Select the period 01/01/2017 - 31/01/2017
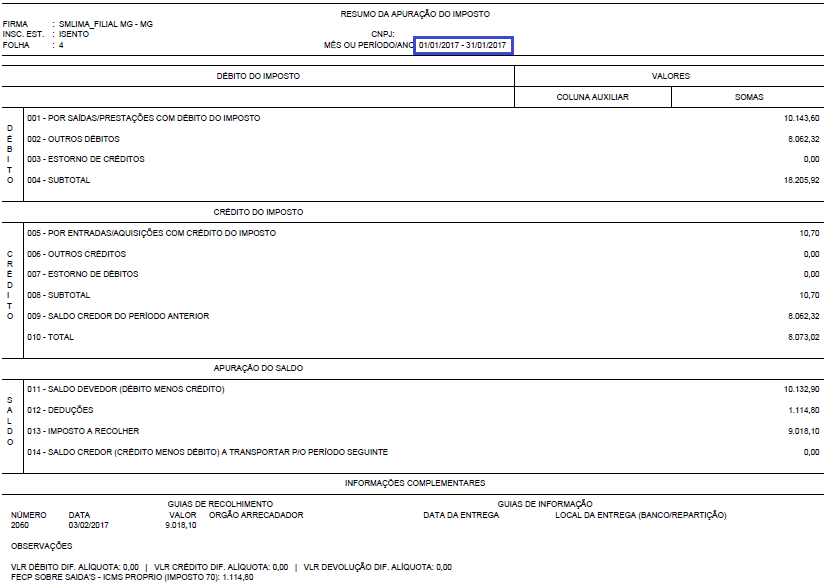Image resolution: width=824 pixels, height=583 pixels. tap(463, 45)
